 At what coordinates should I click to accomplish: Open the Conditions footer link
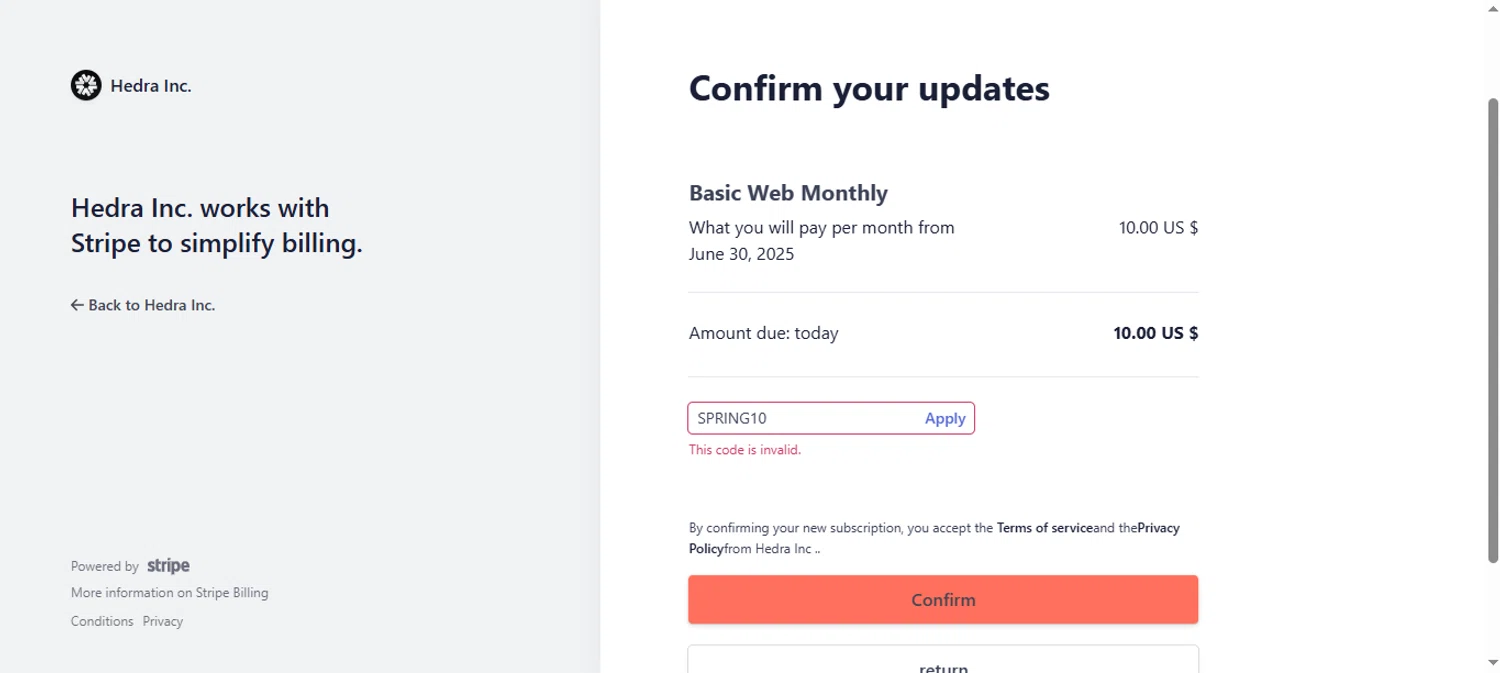pyautogui.click(x=102, y=621)
